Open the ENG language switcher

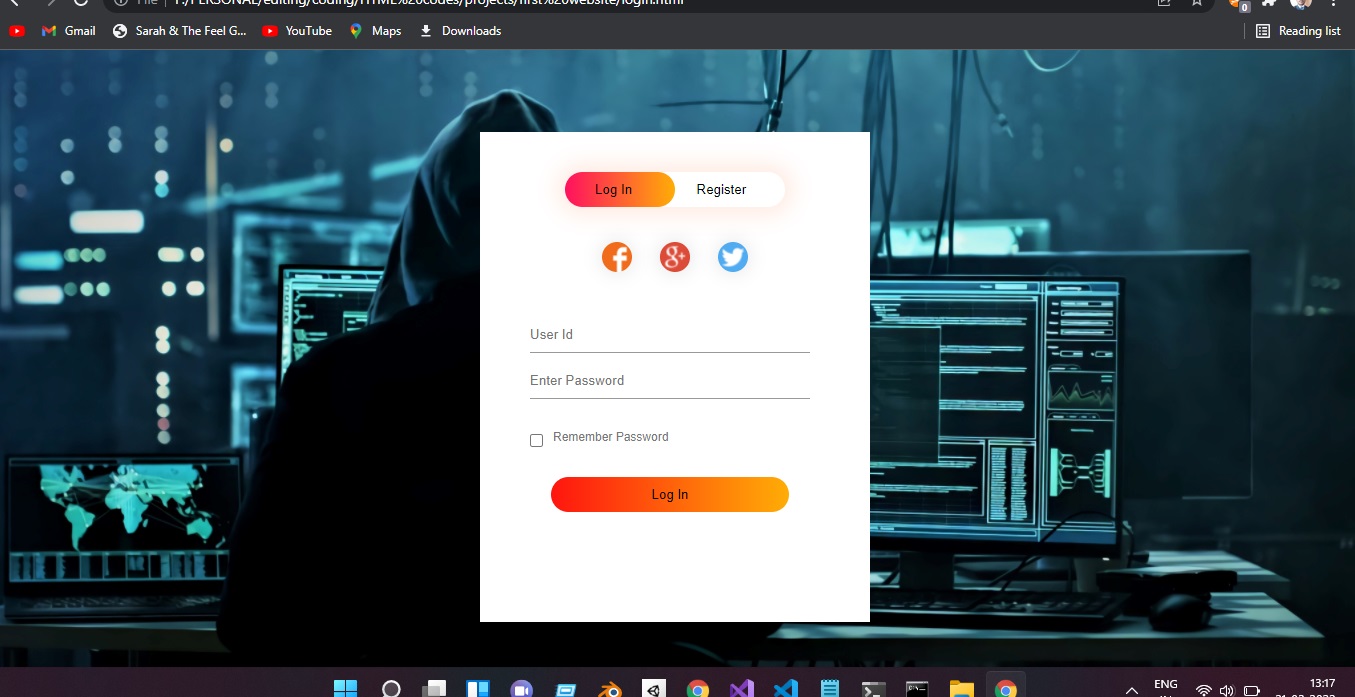(x=1165, y=687)
